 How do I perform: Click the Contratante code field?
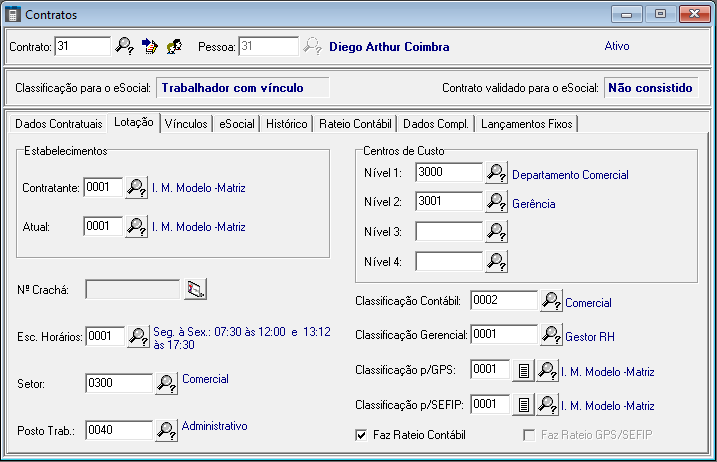pos(103,187)
